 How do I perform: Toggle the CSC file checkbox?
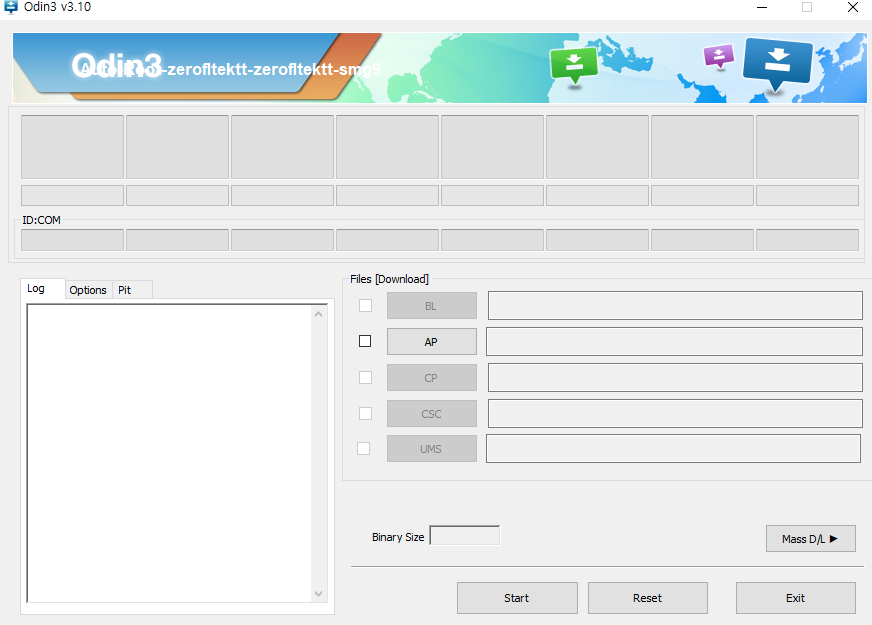coord(365,413)
